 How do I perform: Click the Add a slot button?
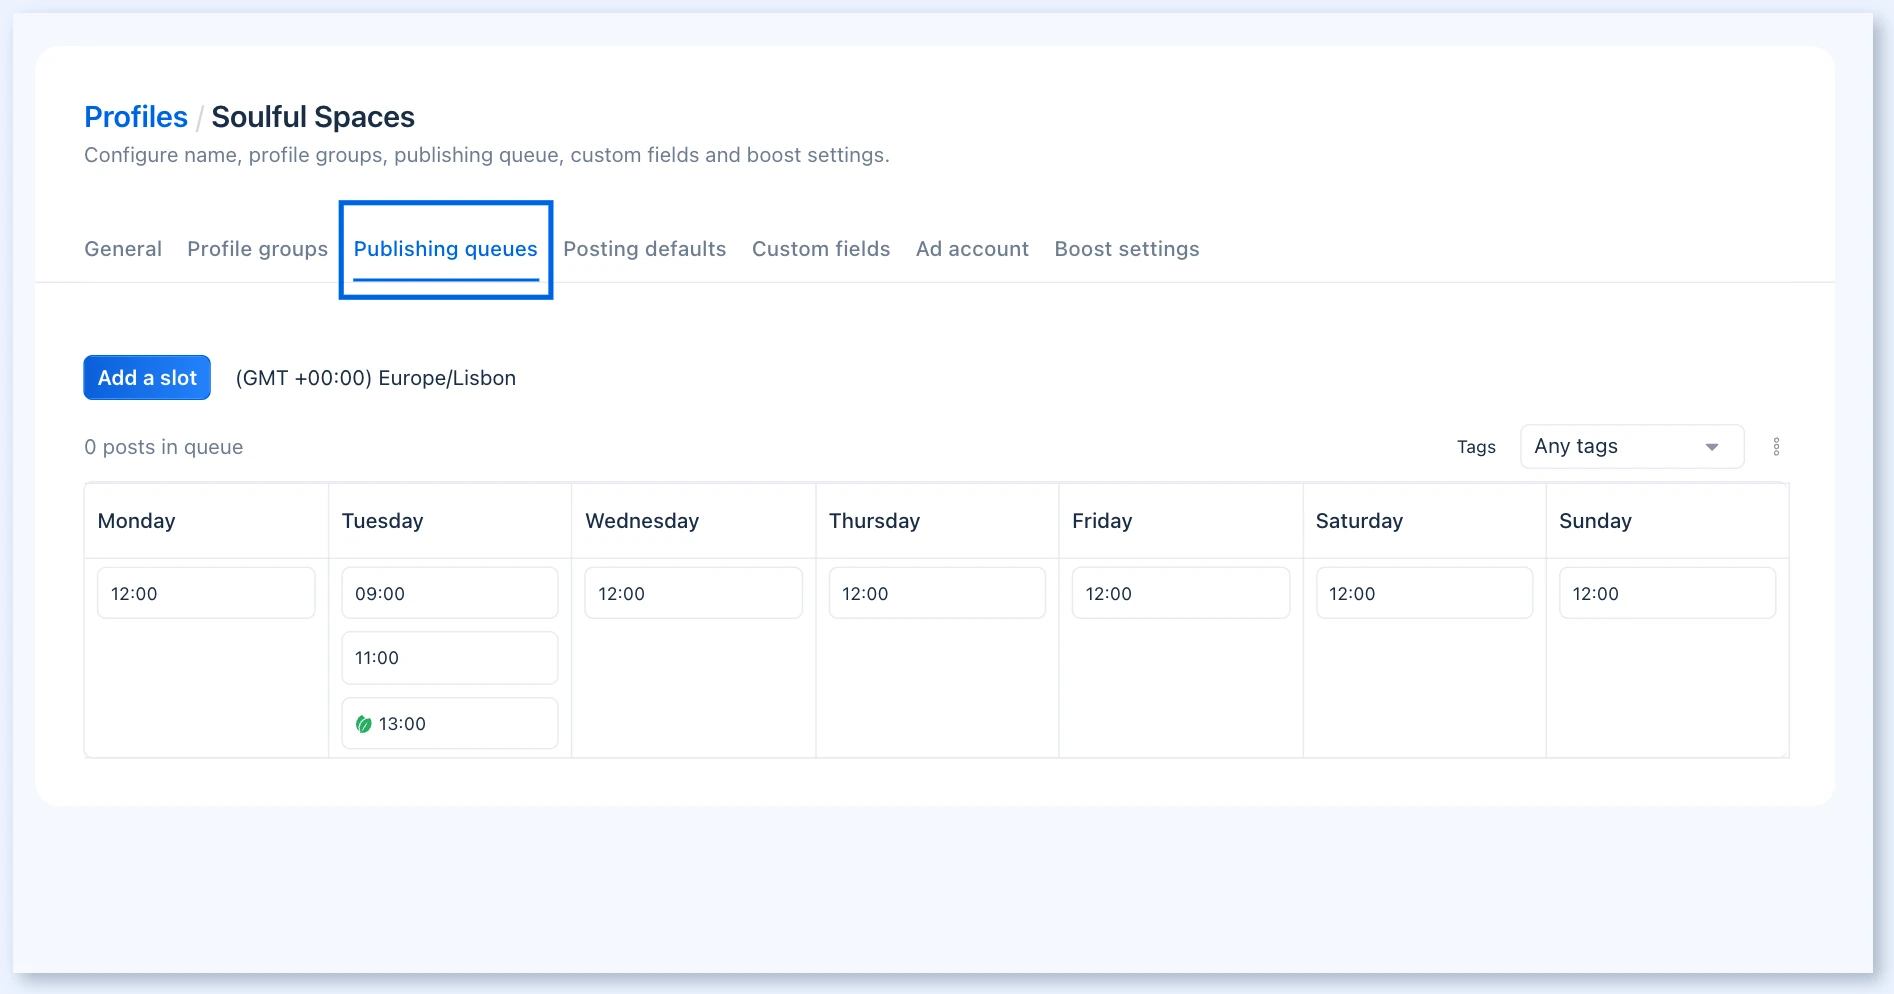(147, 378)
